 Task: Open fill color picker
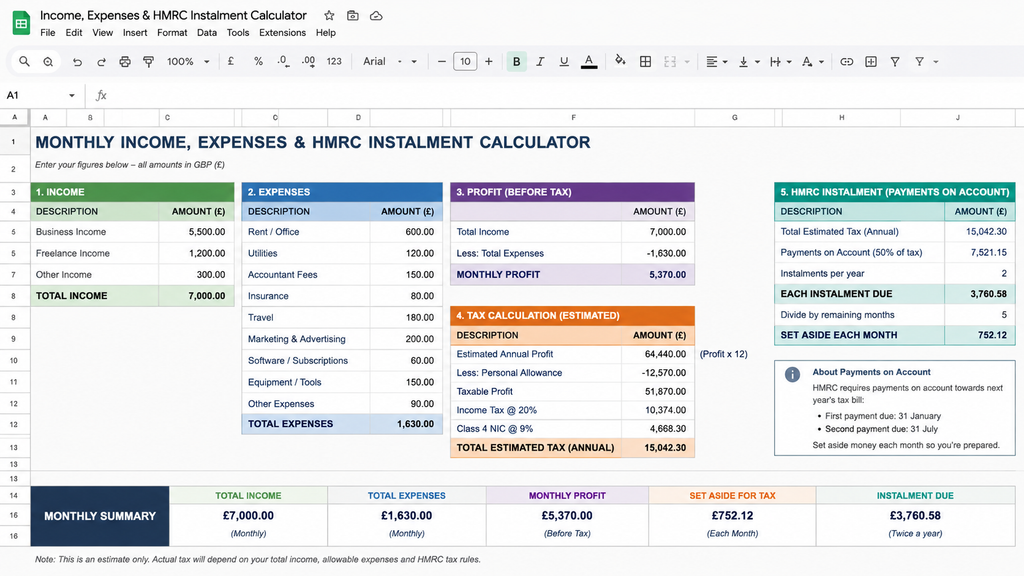(x=620, y=61)
